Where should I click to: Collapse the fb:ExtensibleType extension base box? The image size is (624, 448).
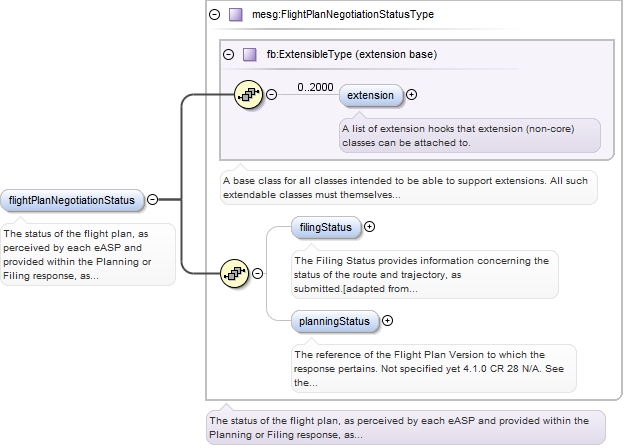[x=228, y=55]
